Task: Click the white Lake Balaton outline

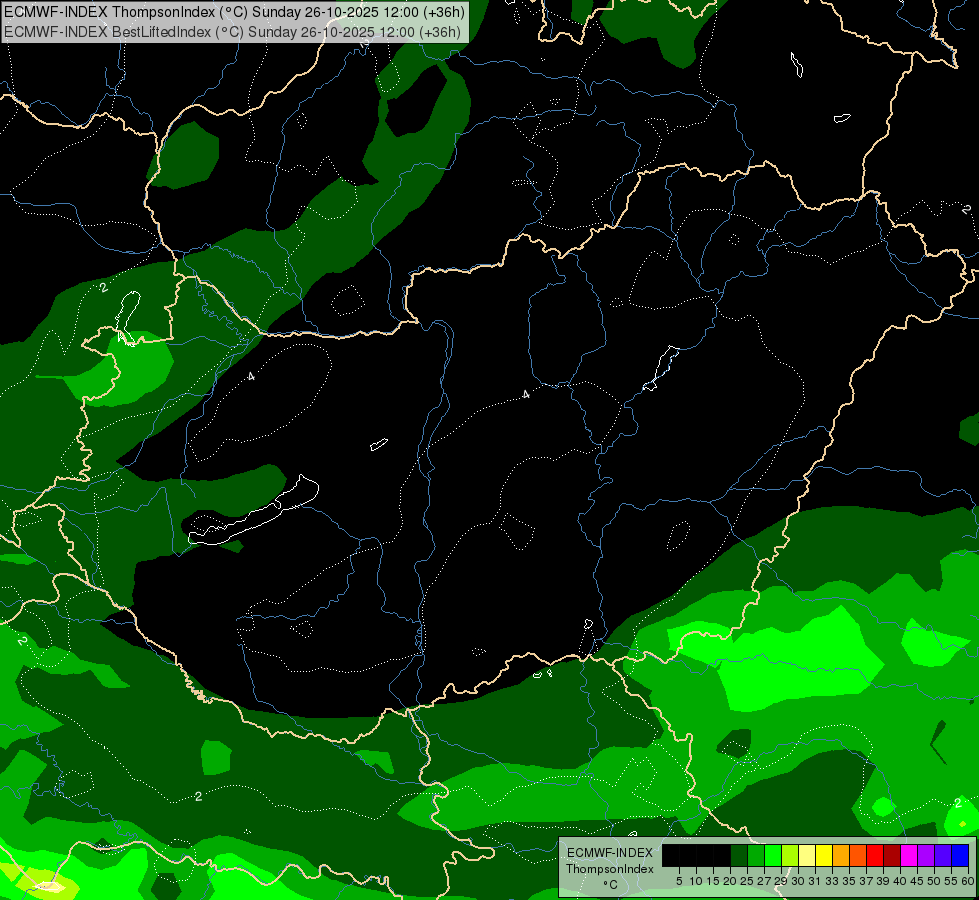Action: tap(253, 510)
